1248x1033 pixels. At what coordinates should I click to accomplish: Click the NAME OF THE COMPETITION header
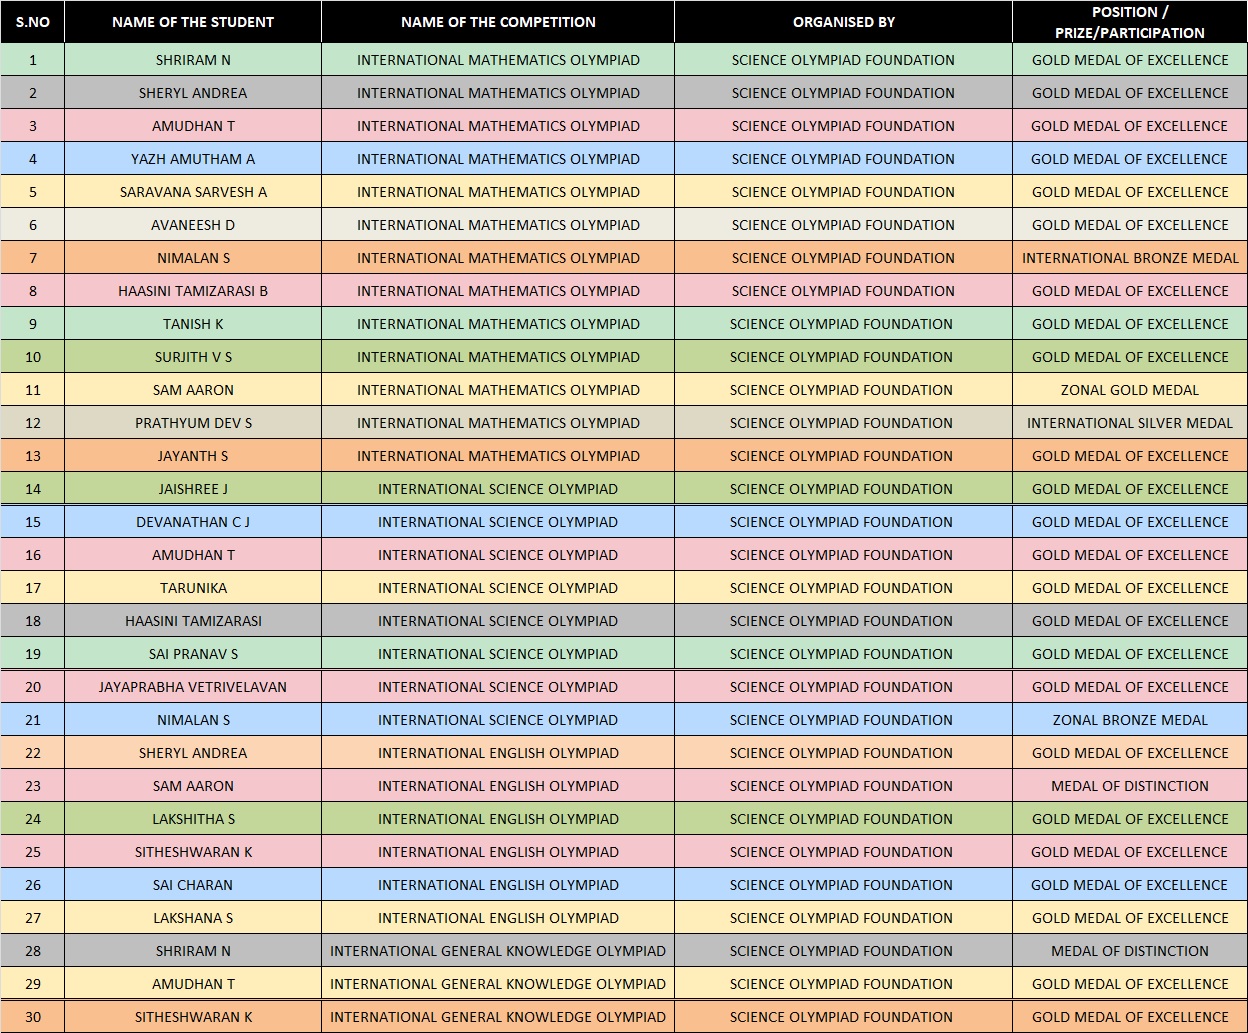coord(498,22)
